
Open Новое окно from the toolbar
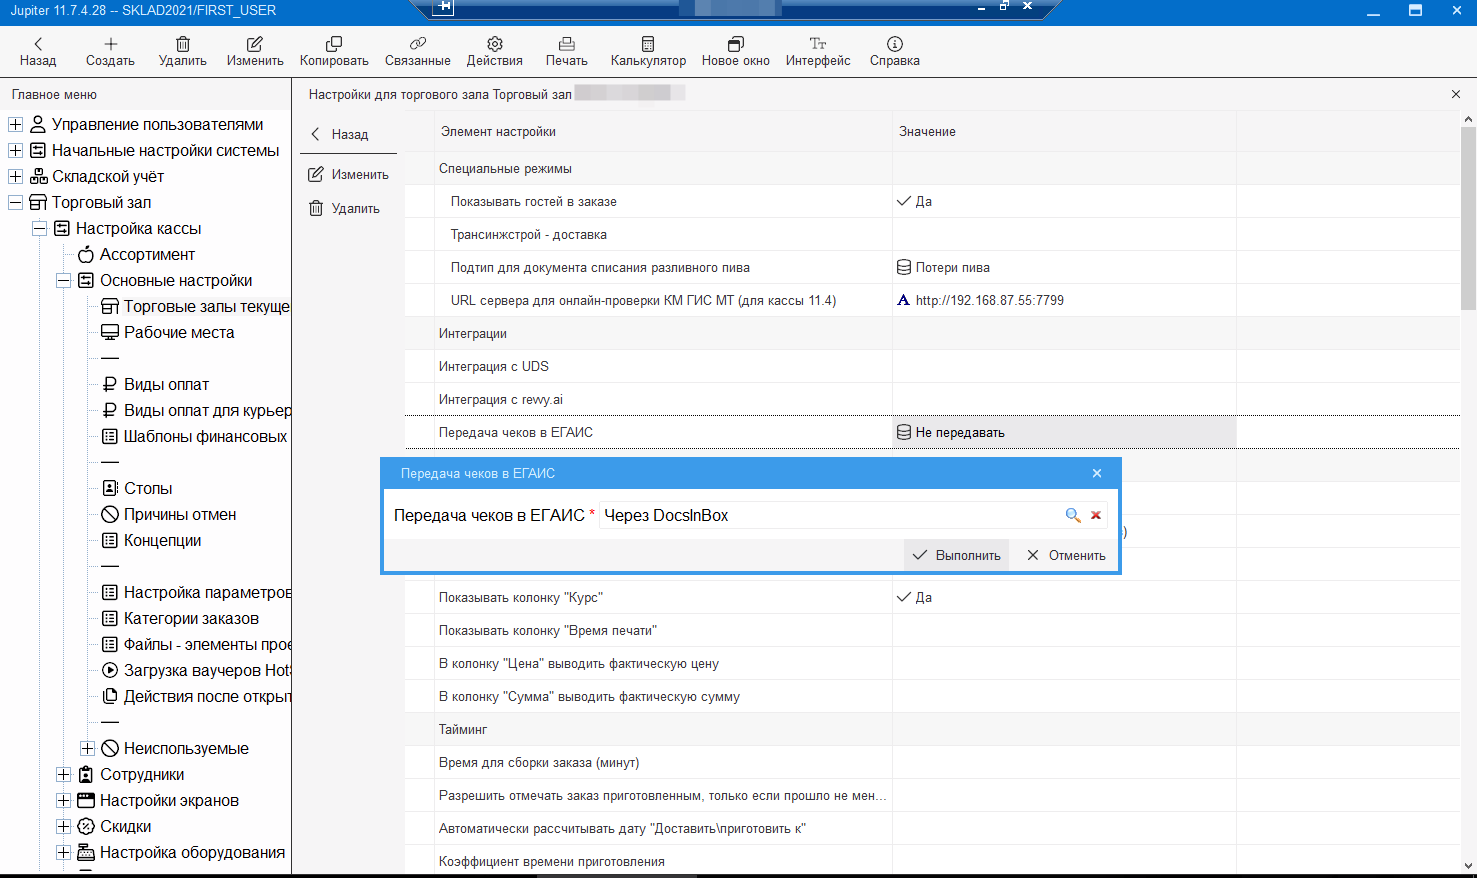[x=735, y=44]
